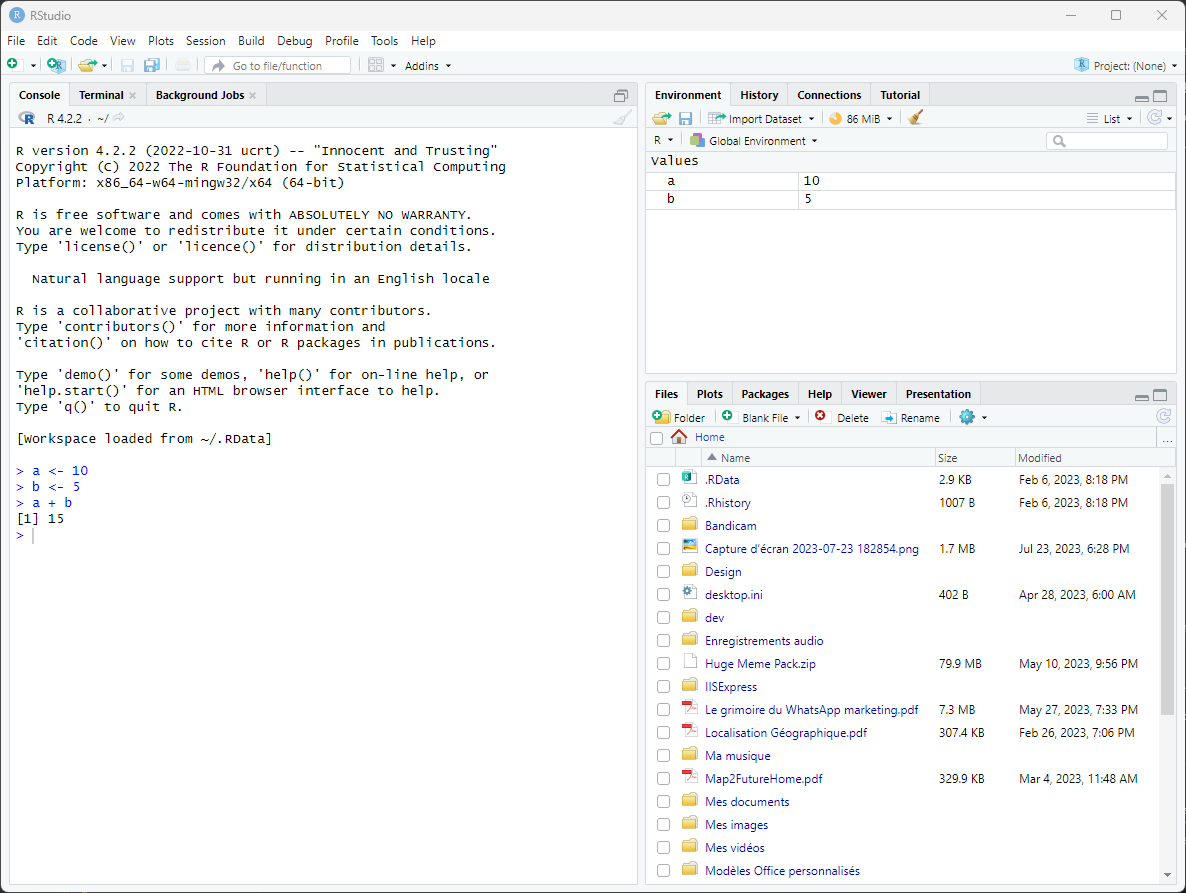
Task: Open the 86 MiB memory usage dropdown
Action: click(x=861, y=119)
